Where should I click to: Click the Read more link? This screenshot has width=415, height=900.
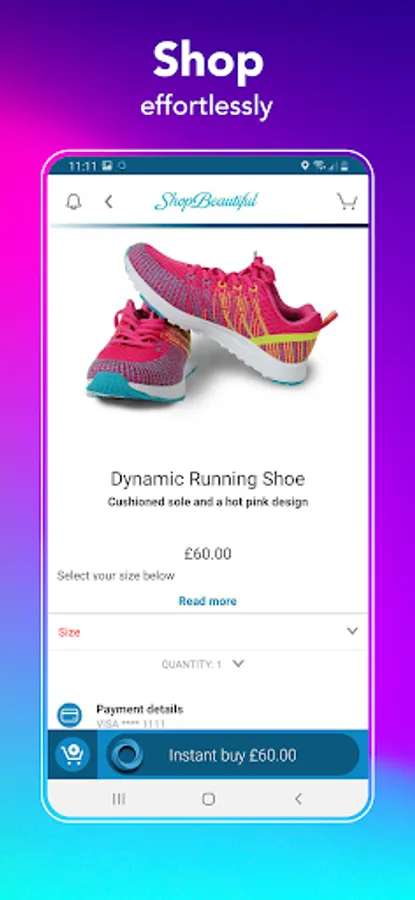point(208,601)
